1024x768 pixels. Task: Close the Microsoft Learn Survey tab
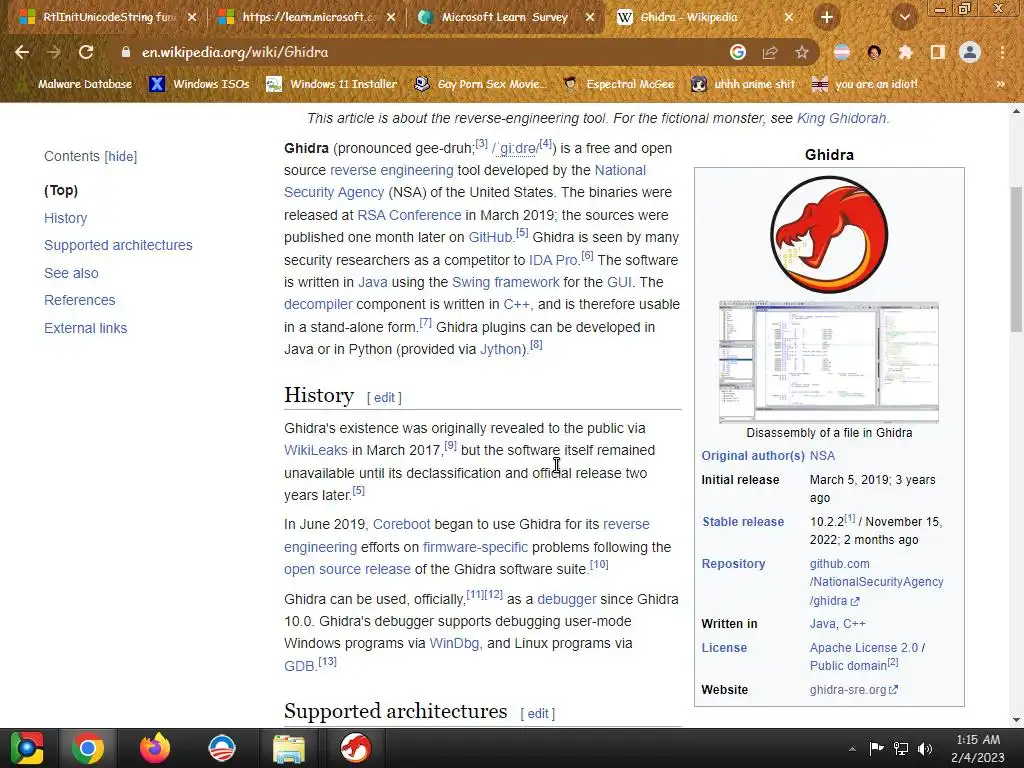[x=590, y=18]
